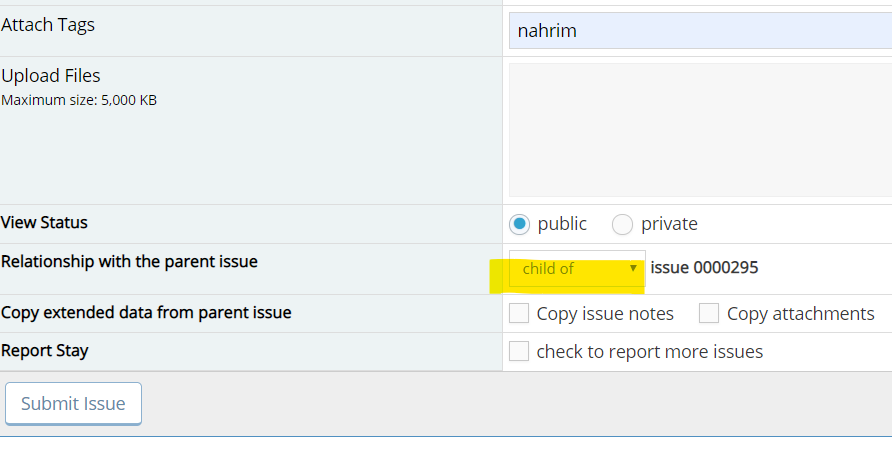Click the "Copy issue notes" label text
The height and width of the screenshot is (466, 892).
coord(605,314)
